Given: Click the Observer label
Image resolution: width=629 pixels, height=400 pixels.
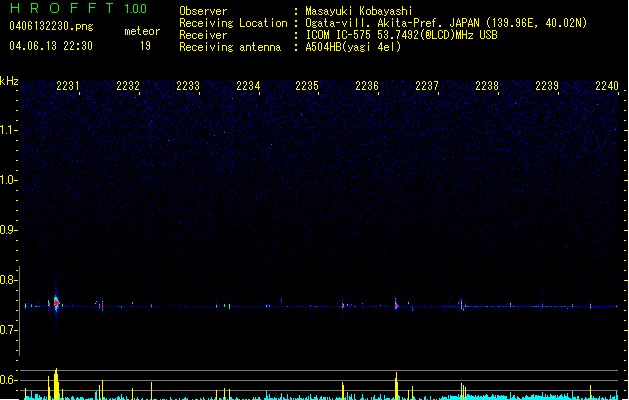Looking at the screenshot, I should click(x=203, y=11).
